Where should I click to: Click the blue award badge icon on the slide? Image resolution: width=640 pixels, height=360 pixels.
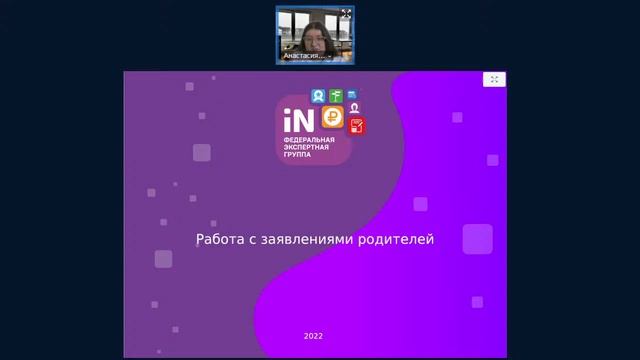pyautogui.click(x=318, y=96)
